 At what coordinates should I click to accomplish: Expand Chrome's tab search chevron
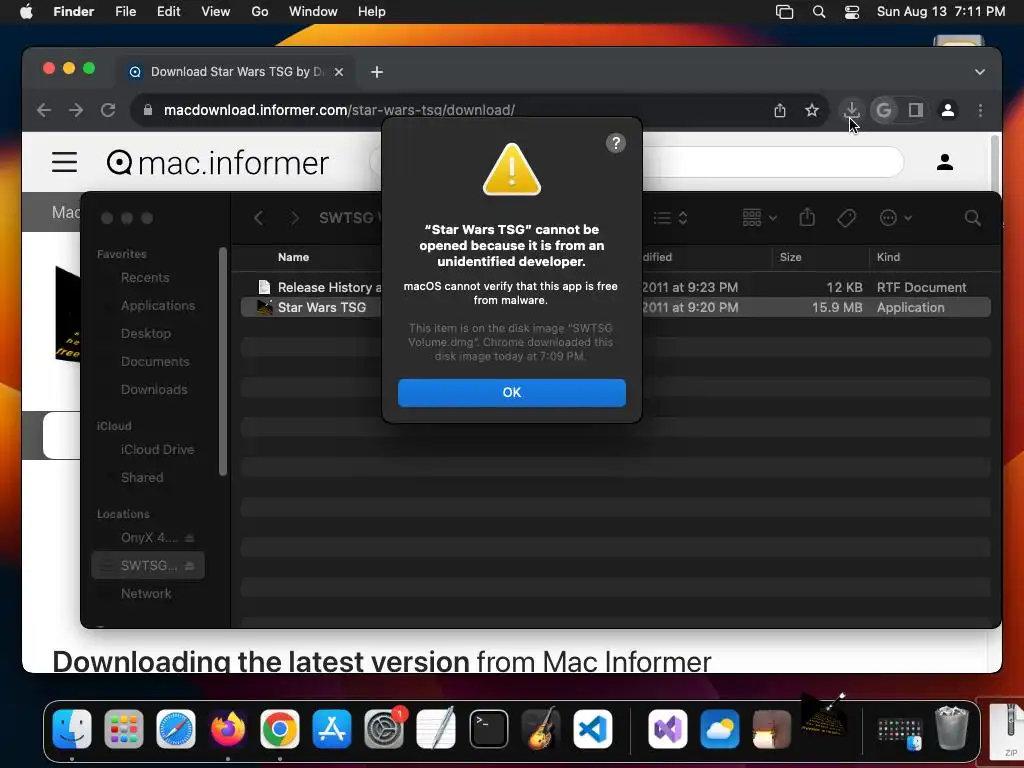point(979,72)
